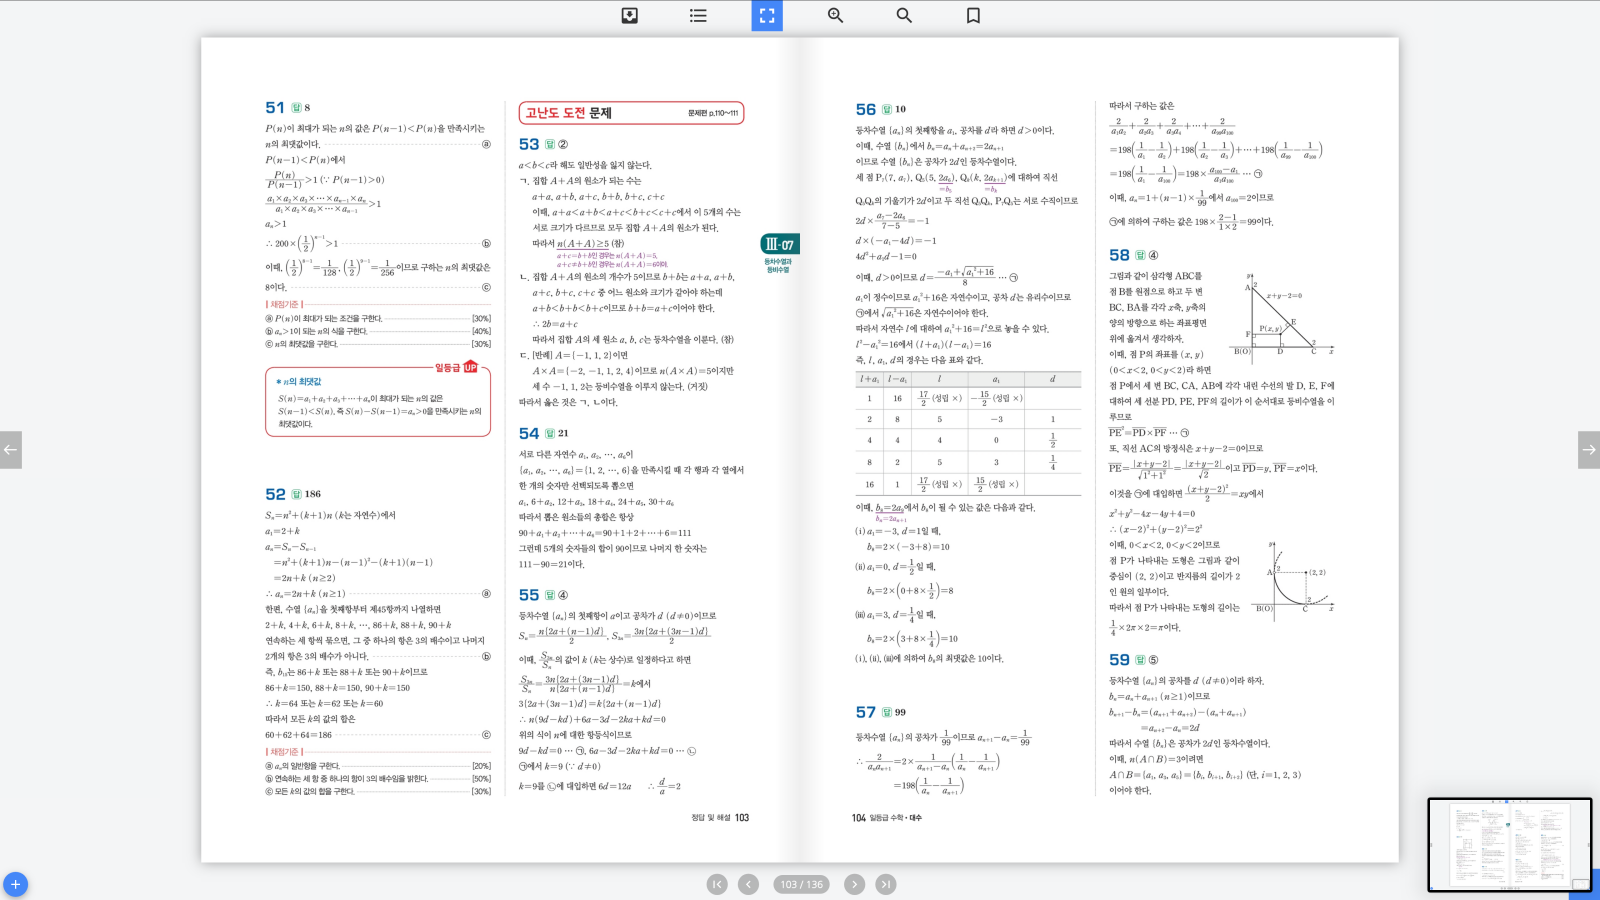Open the table of contents panel
The height and width of the screenshot is (900, 1600).
[x=697, y=15]
